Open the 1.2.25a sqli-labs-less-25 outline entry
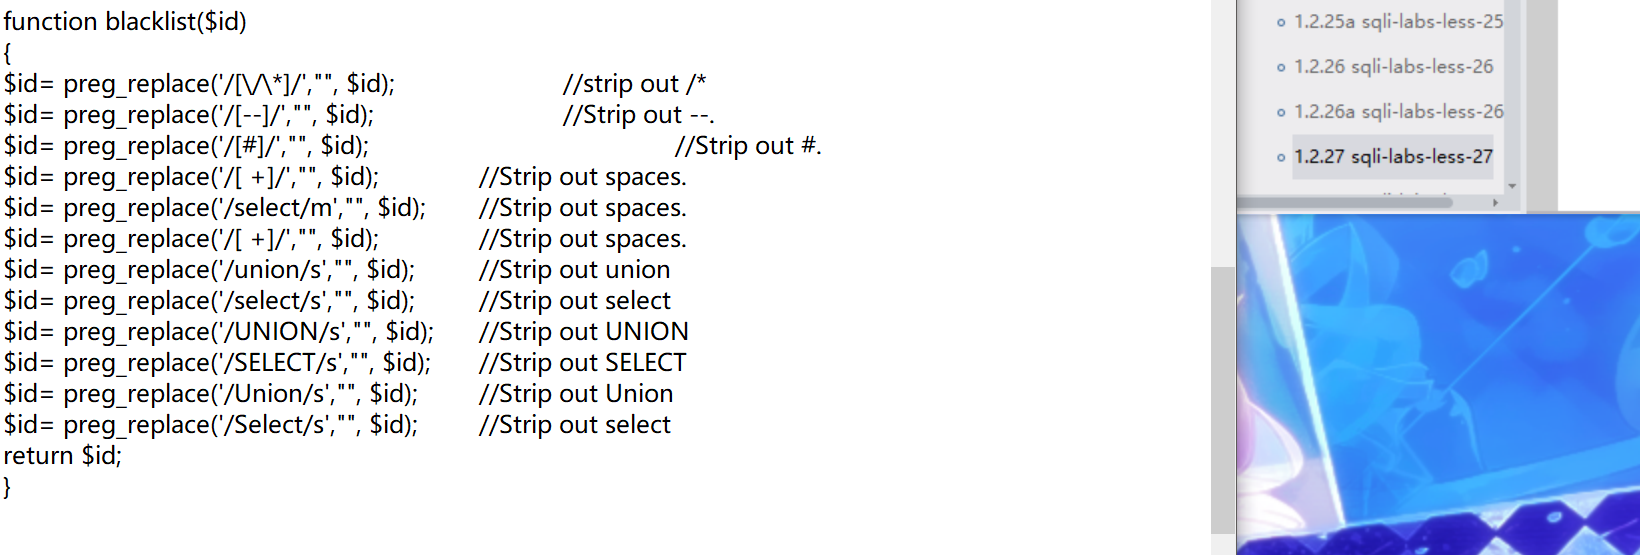 (1398, 22)
